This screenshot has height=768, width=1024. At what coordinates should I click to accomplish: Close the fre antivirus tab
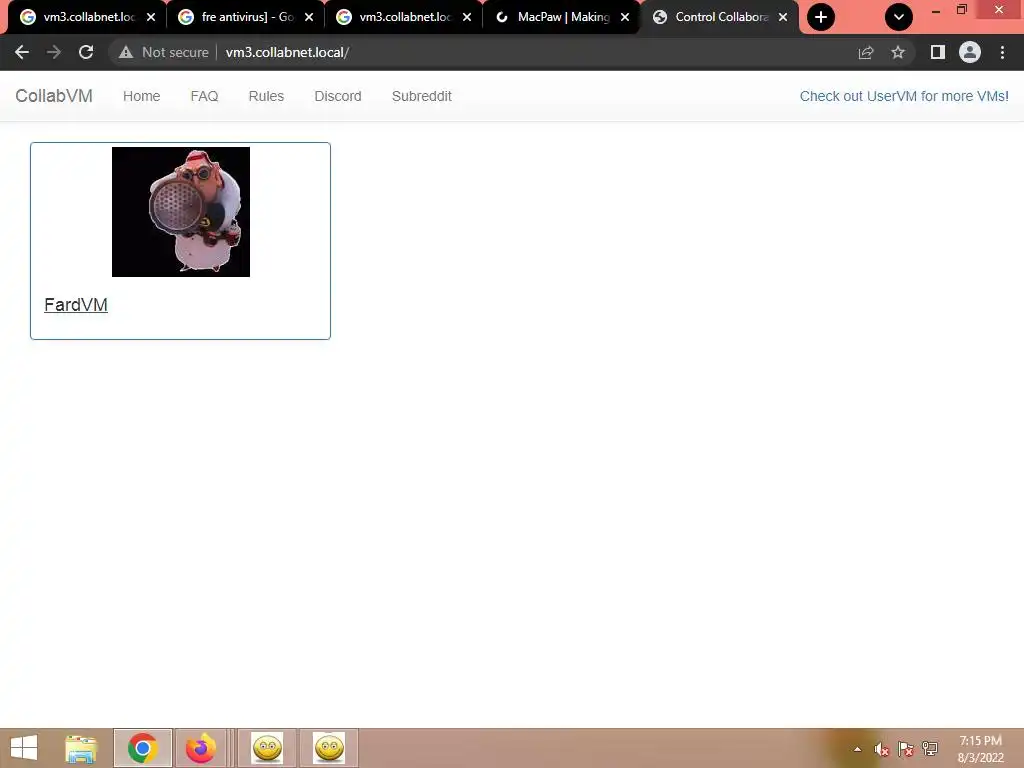click(309, 17)
